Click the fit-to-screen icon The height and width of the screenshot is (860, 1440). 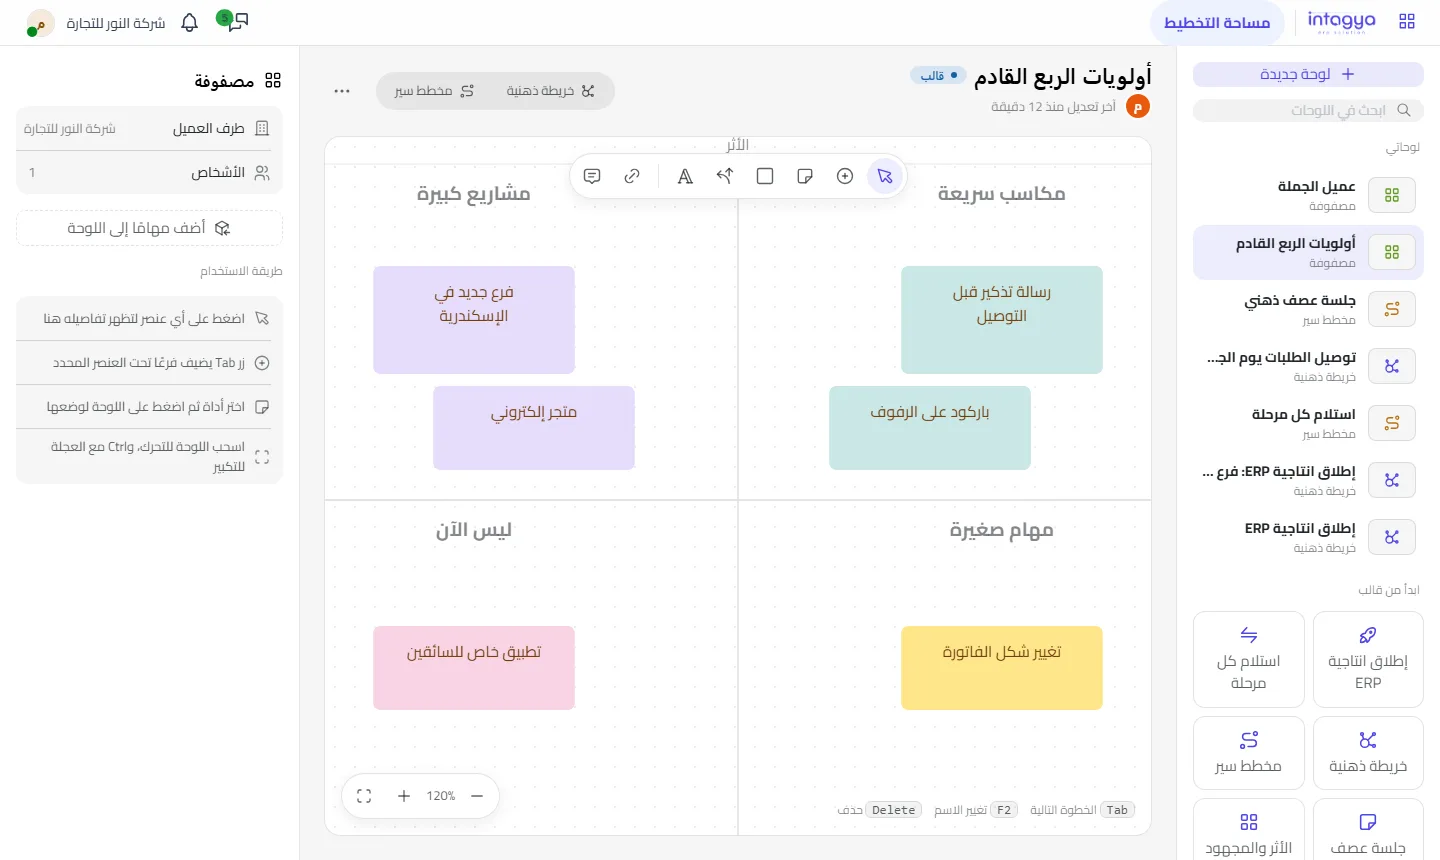click(x=364, y=796)
